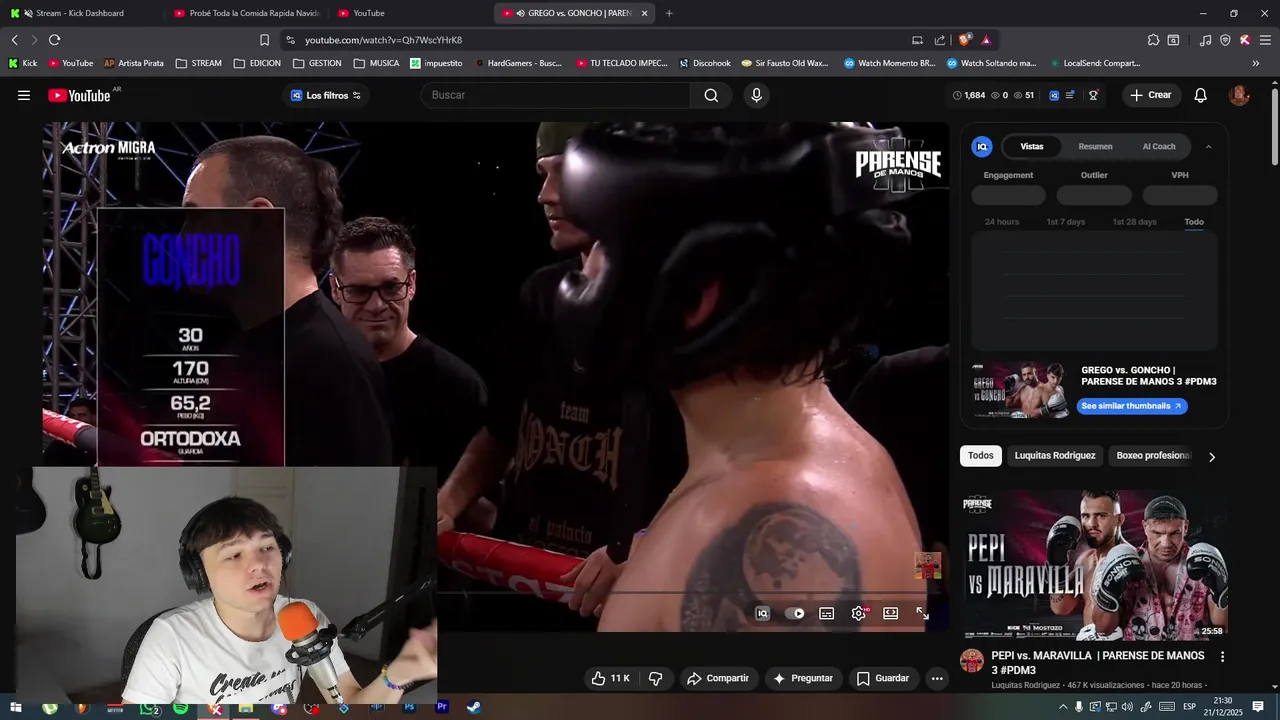
Task: Open Spotify from the taskbar
Action: tap(180, 708)
